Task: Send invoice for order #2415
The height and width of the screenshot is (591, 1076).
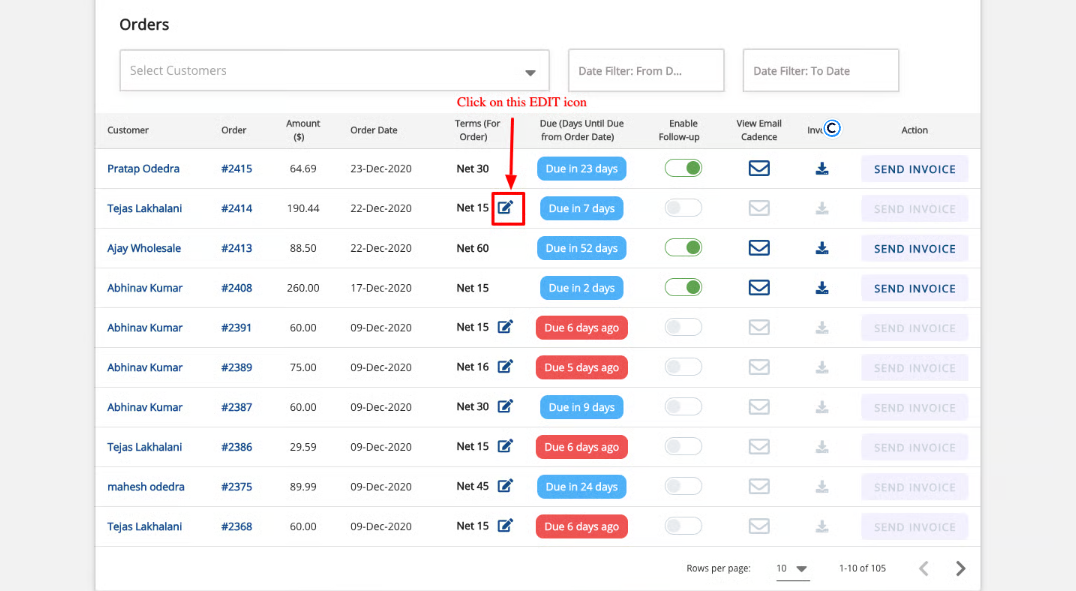Action: click(x=914, y=169)
